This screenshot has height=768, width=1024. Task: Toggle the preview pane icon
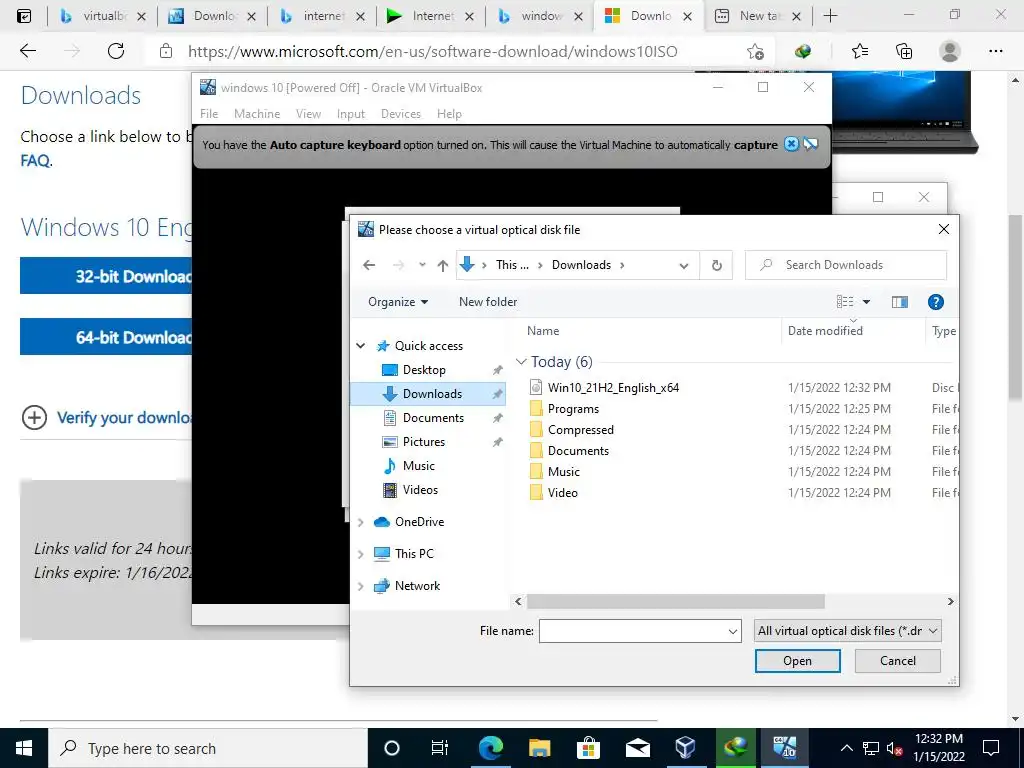(x=900, y=302)
